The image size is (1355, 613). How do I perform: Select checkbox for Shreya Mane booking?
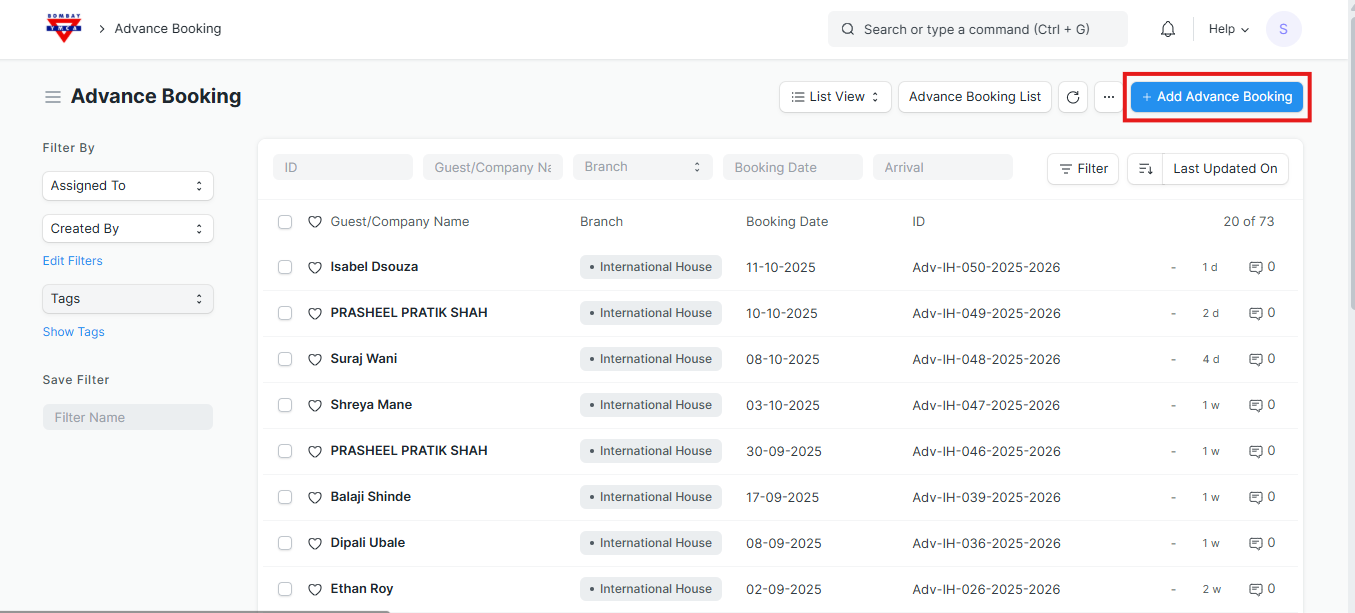click(x=285, y=405)
